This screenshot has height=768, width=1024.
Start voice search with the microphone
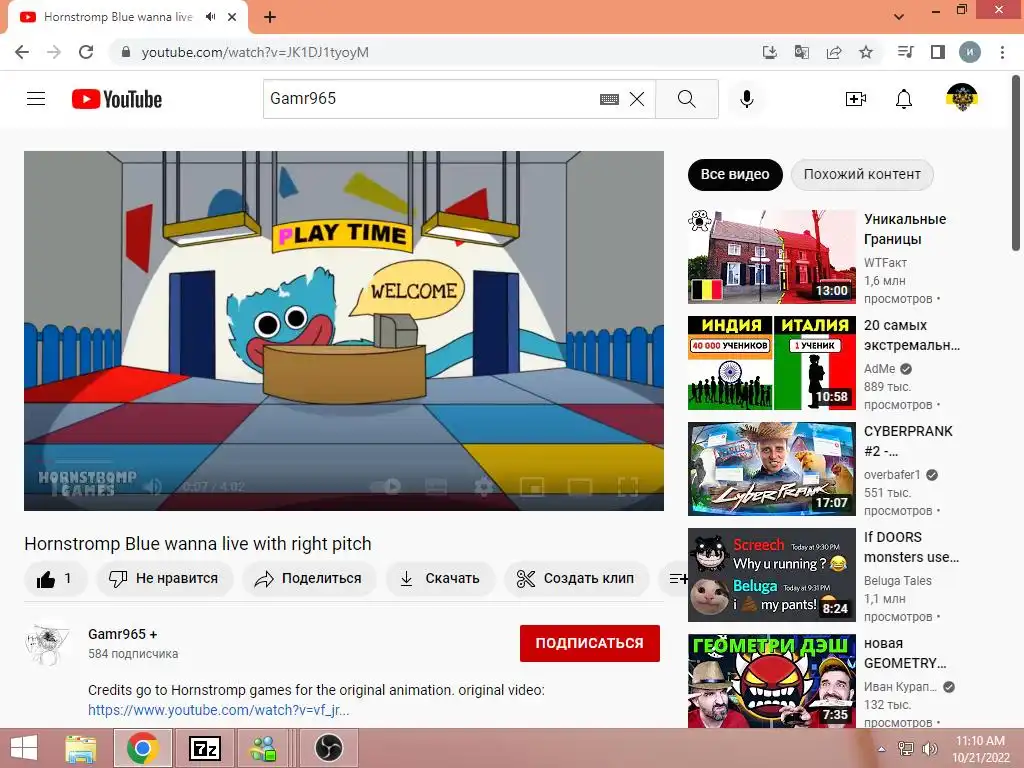[x=746, y=99]
